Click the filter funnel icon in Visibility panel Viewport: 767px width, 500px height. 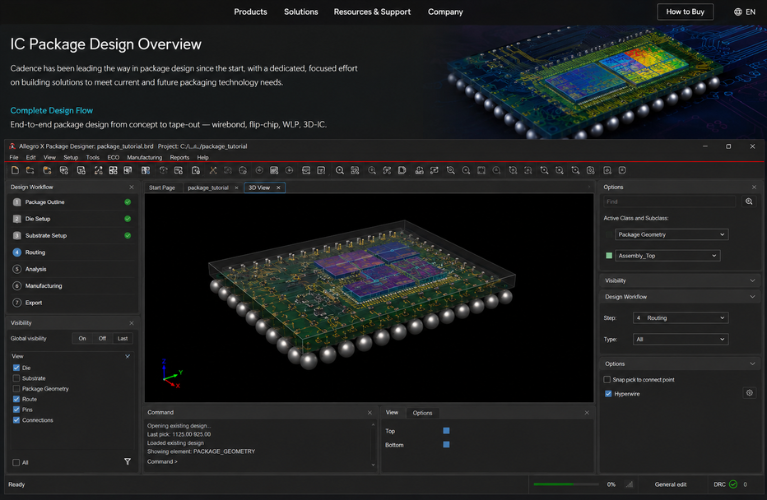click(127, 461)
